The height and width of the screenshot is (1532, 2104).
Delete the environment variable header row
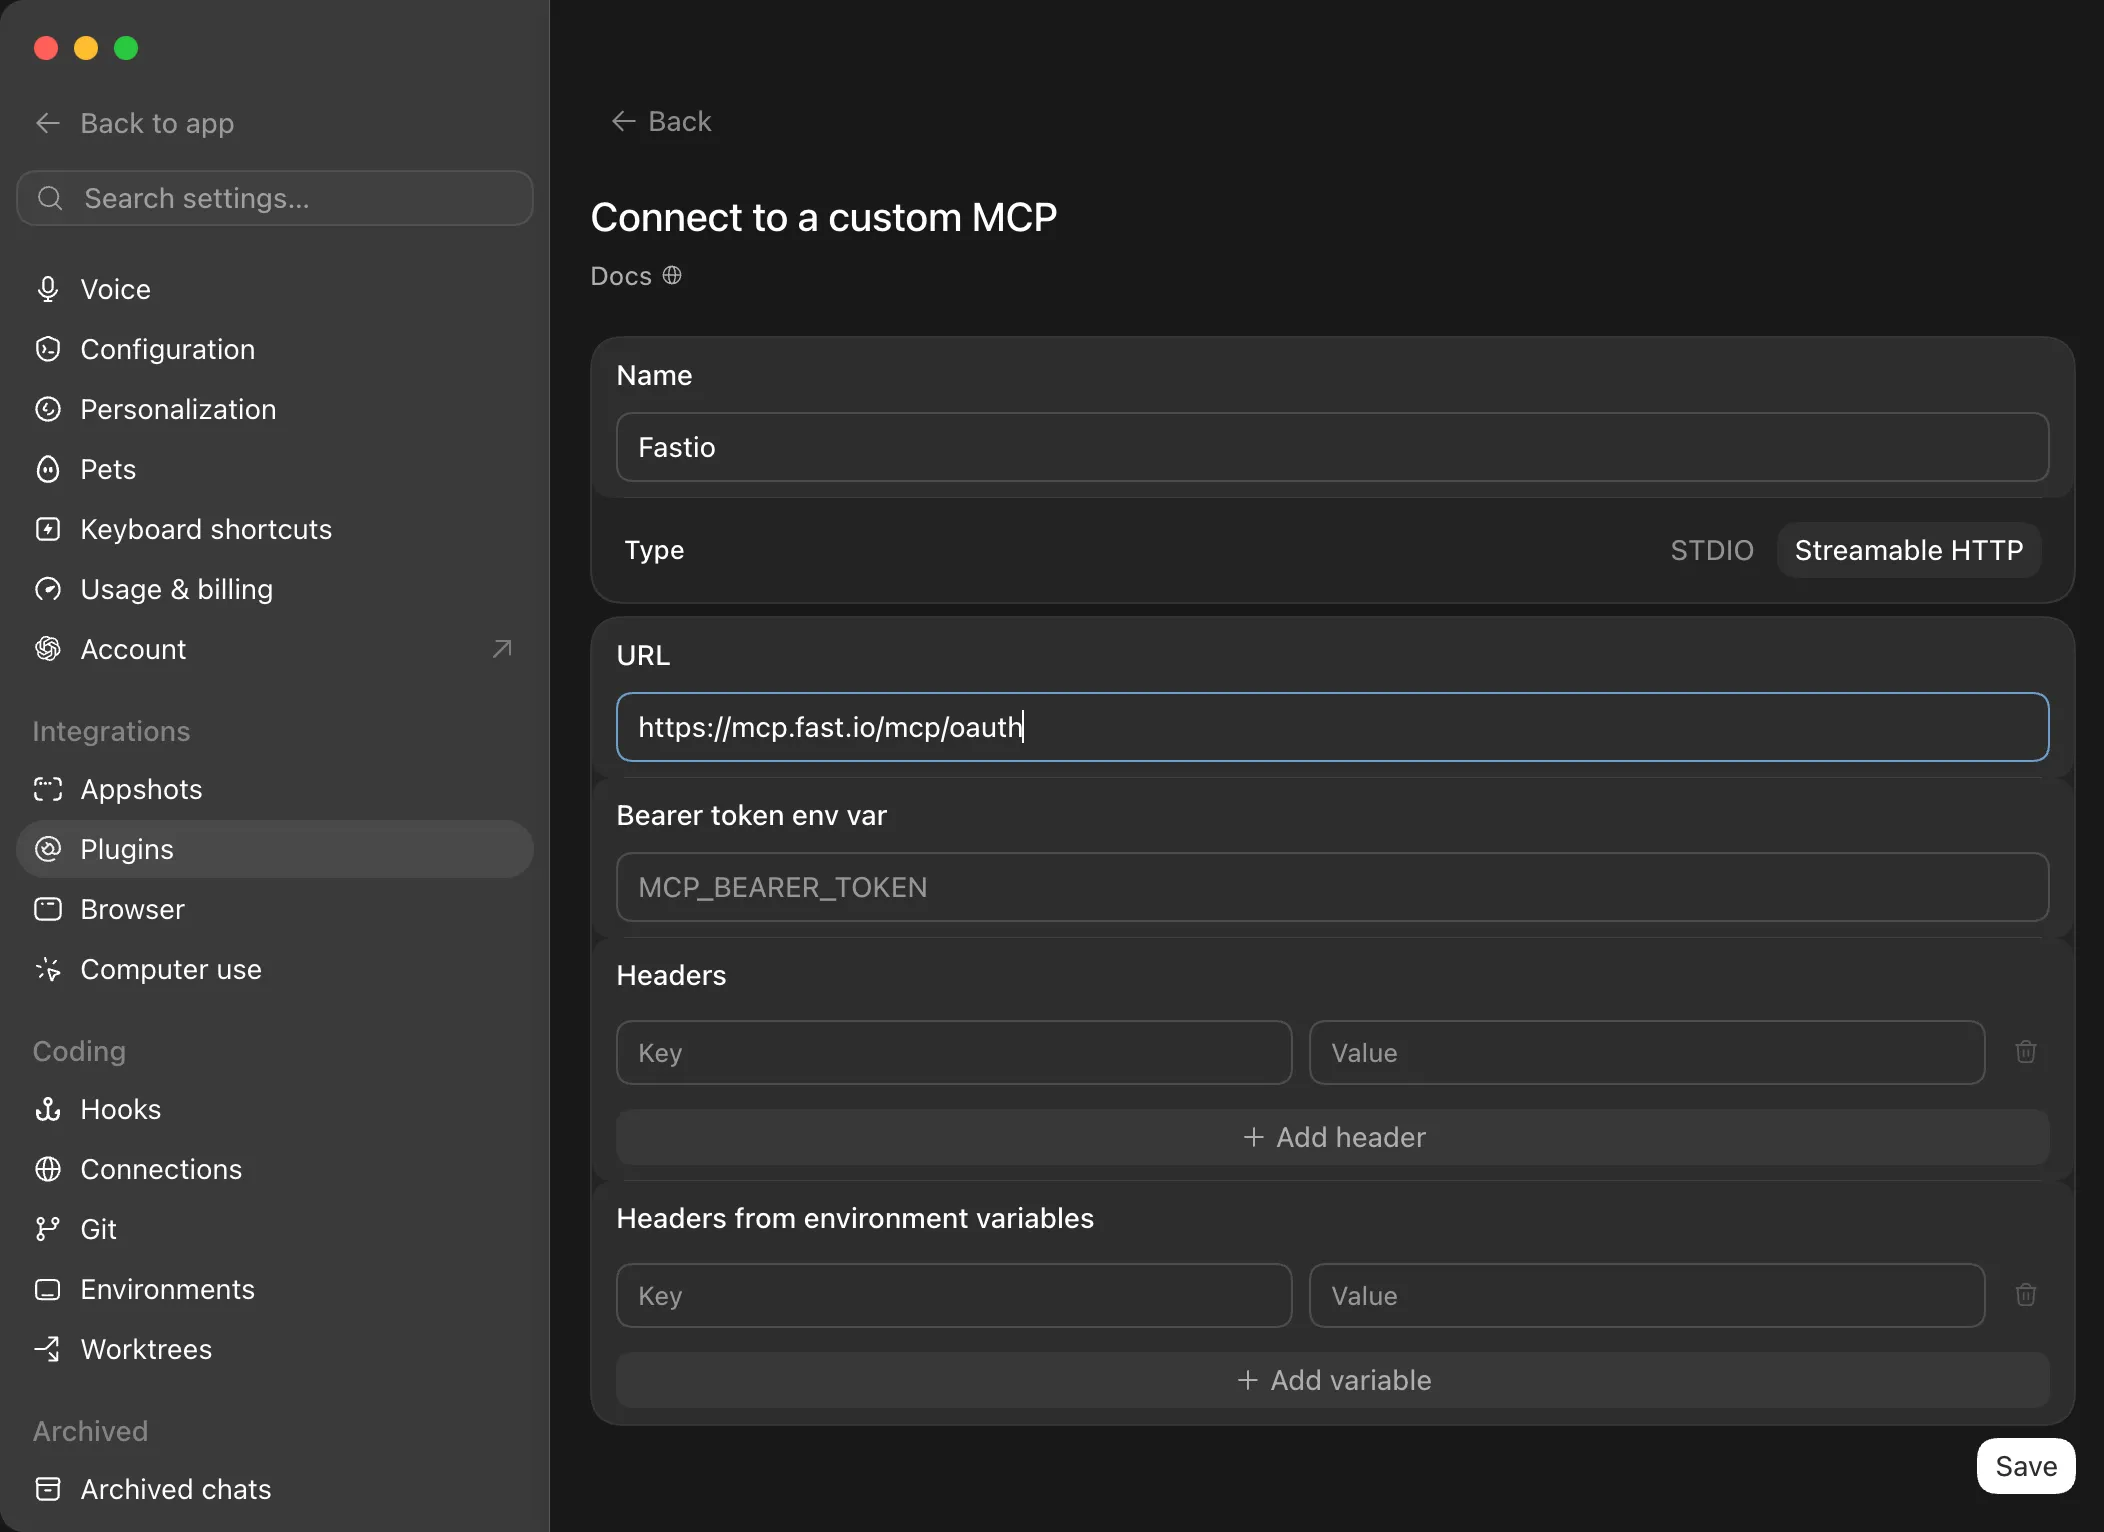click(2026, 1295)
